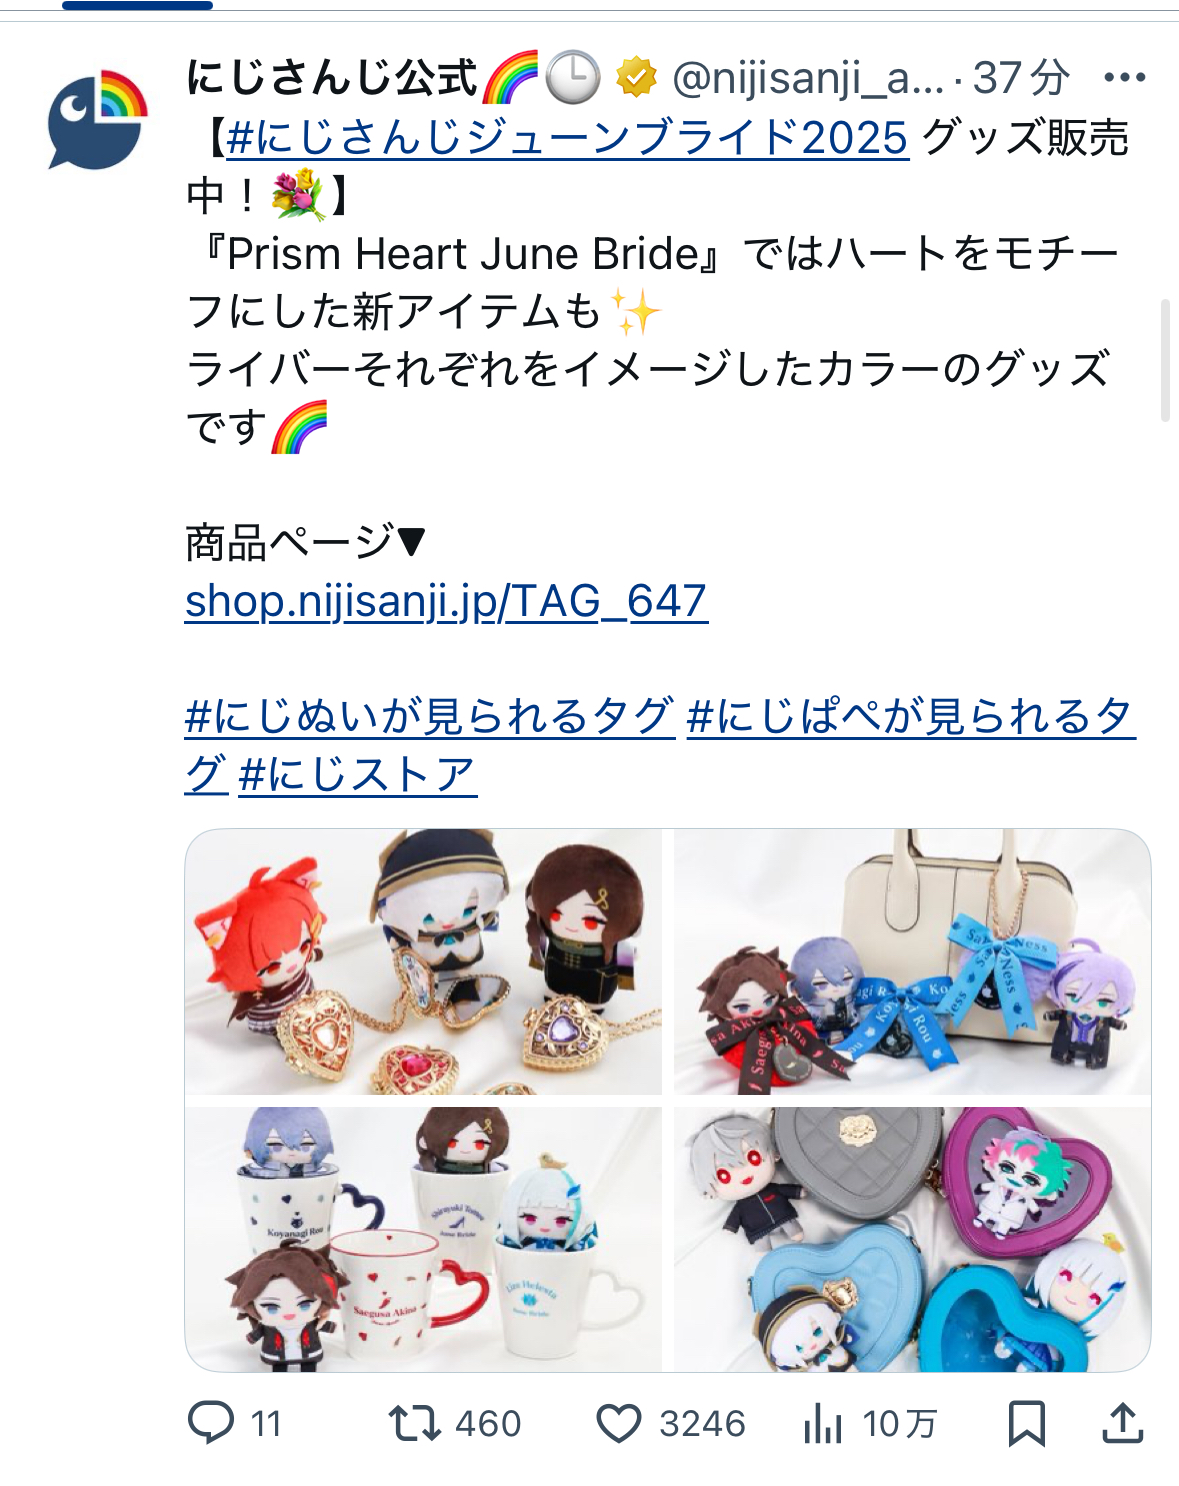Like the tweet with 3246 hearts
Image resolution: width=1179 pixels, height=1486 pixels.
(x=618, y=1423)
